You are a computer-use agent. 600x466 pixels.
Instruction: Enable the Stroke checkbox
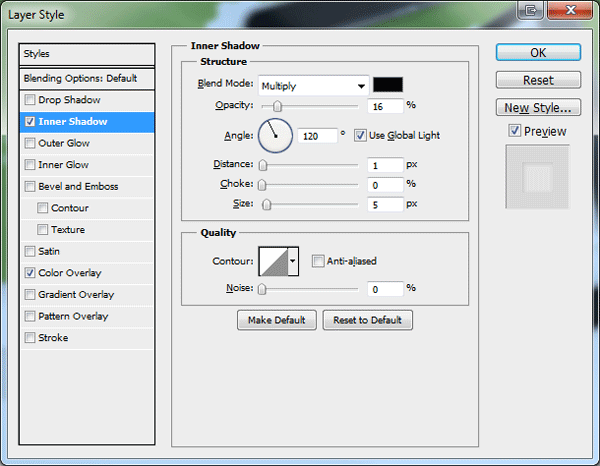pos(29,338)
